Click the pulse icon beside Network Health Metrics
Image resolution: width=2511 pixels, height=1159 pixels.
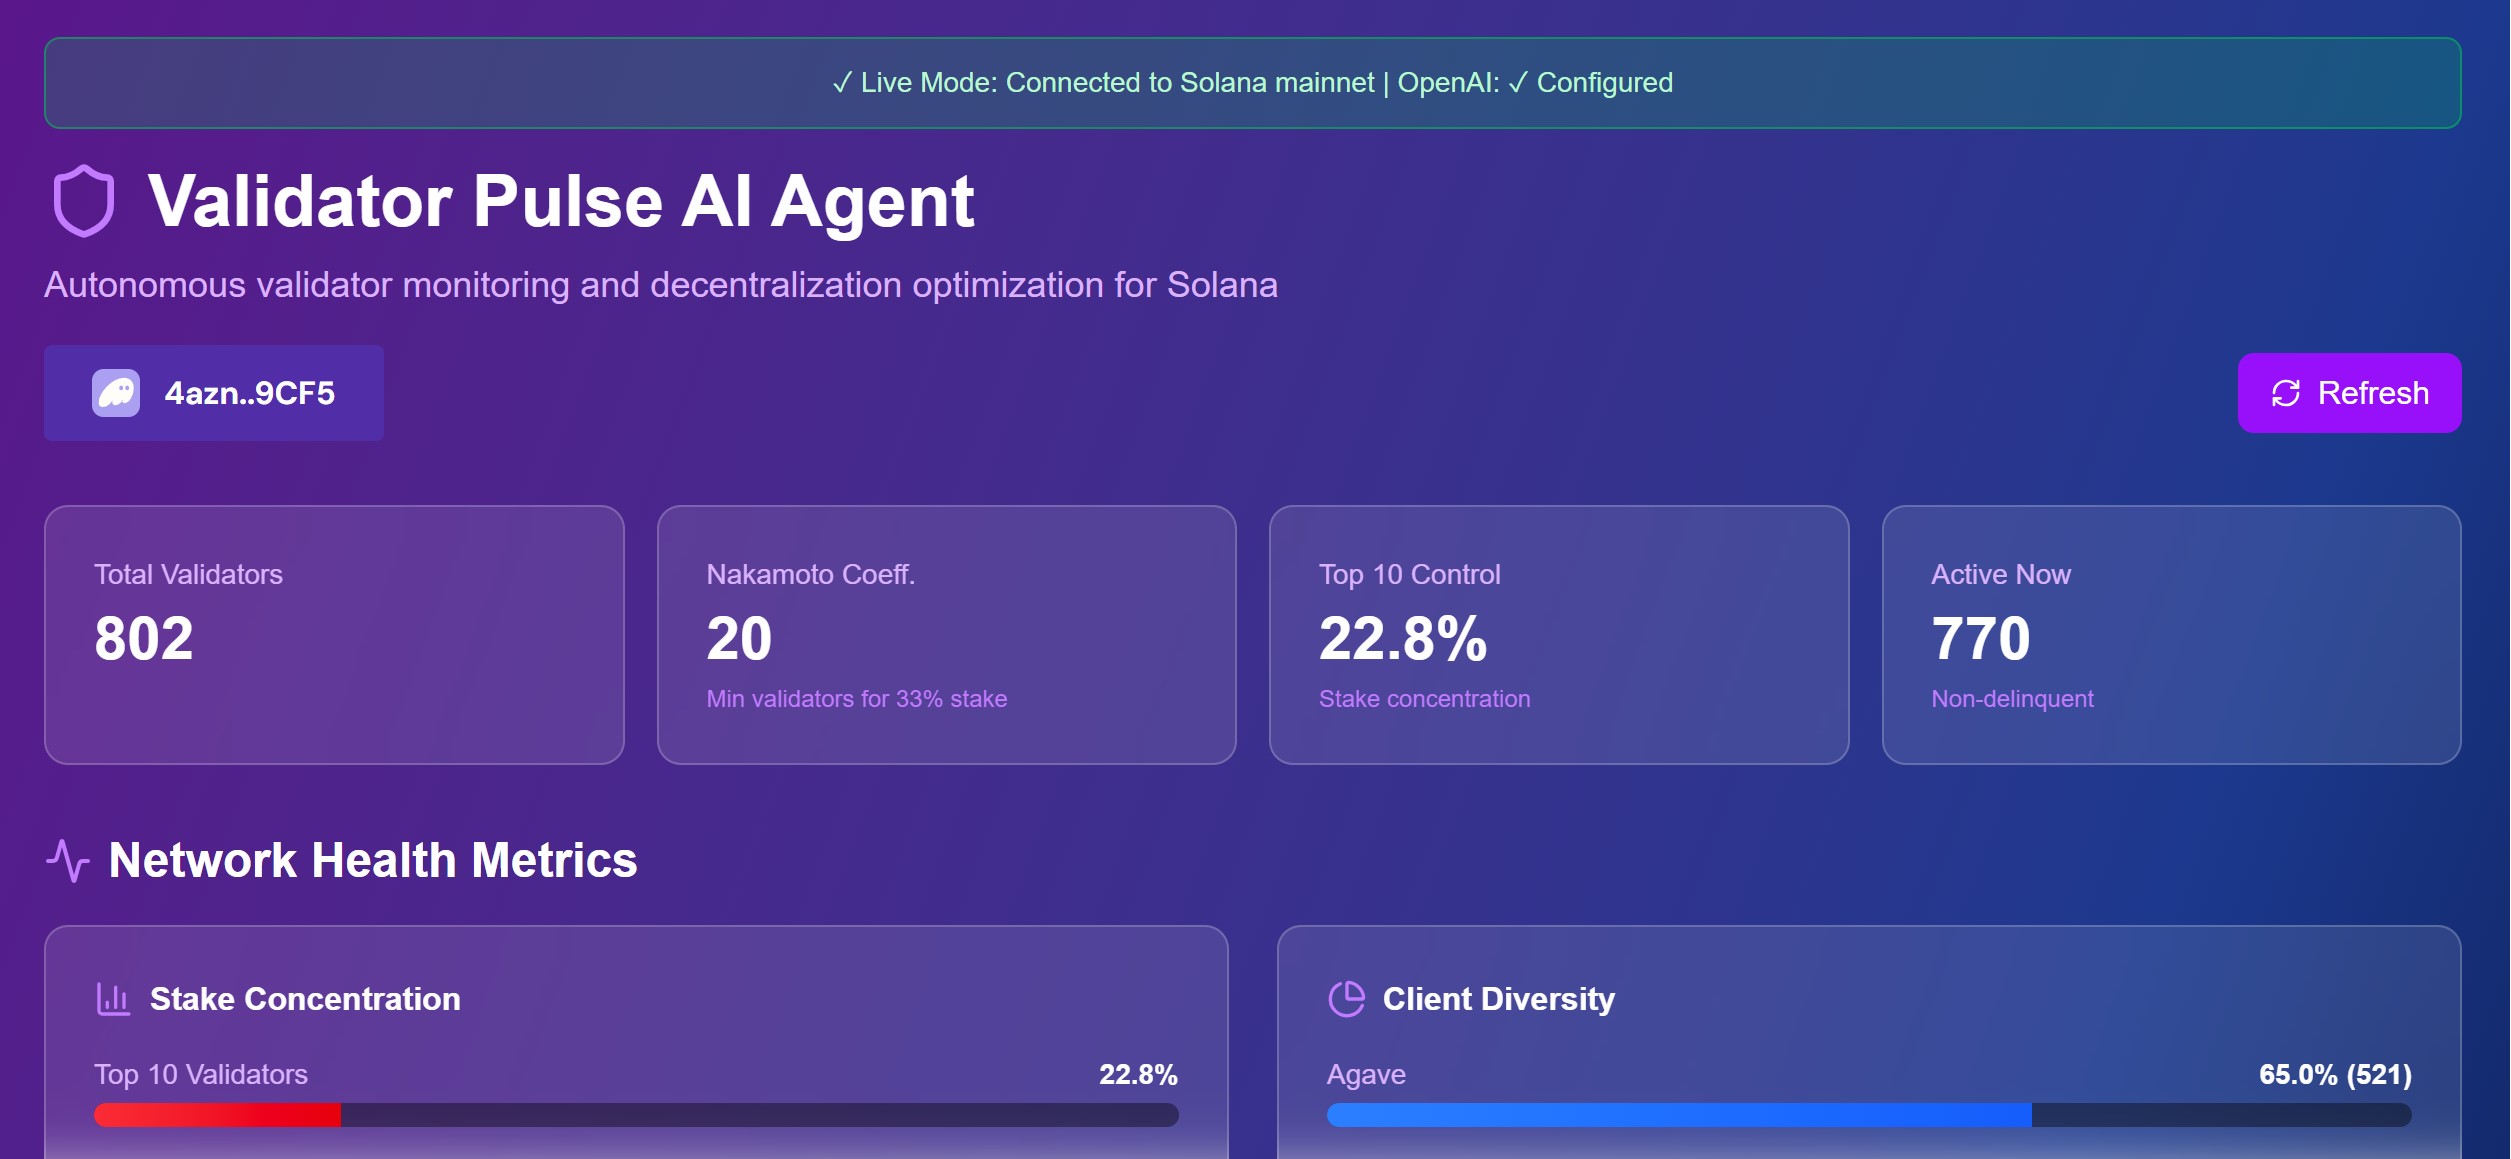point(68,860)
